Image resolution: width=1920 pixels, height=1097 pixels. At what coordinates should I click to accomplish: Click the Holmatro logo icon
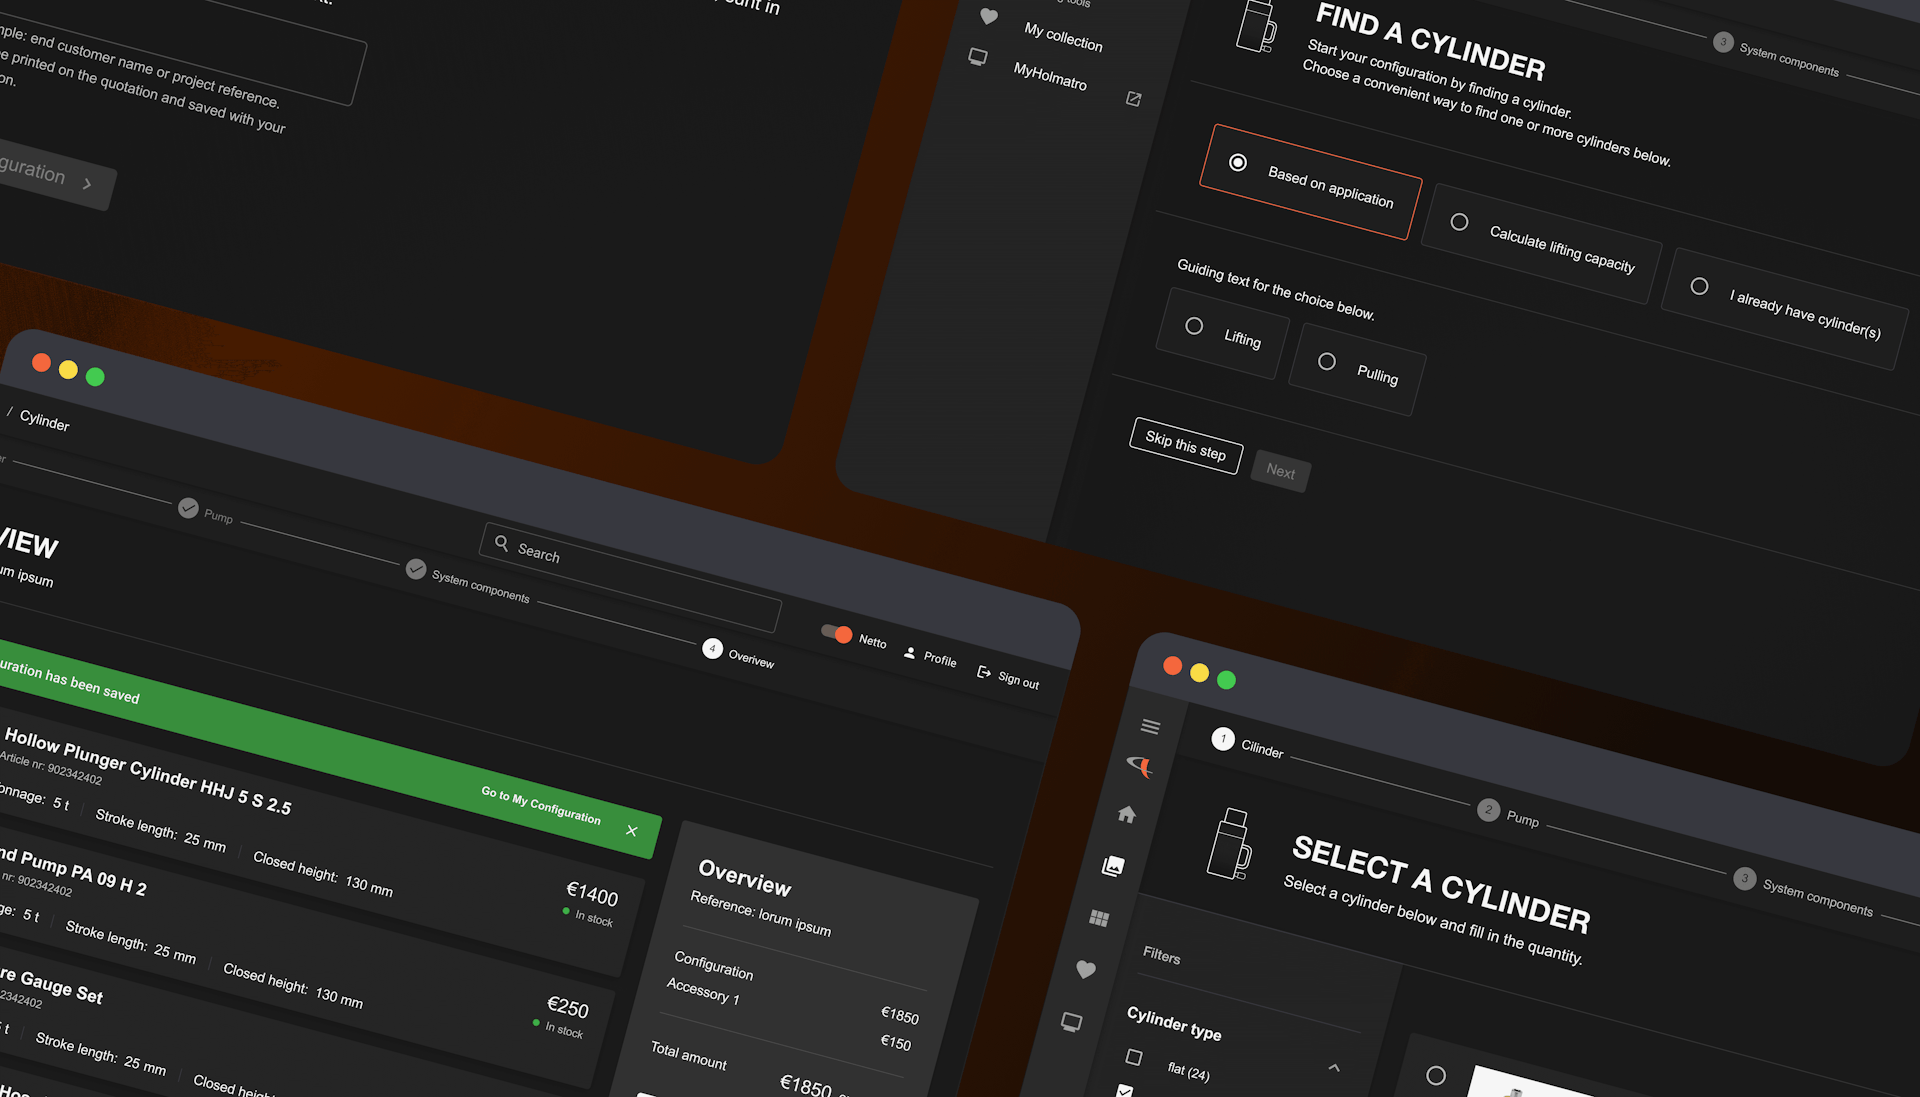pyautogui.click(x=1139, y=767)
